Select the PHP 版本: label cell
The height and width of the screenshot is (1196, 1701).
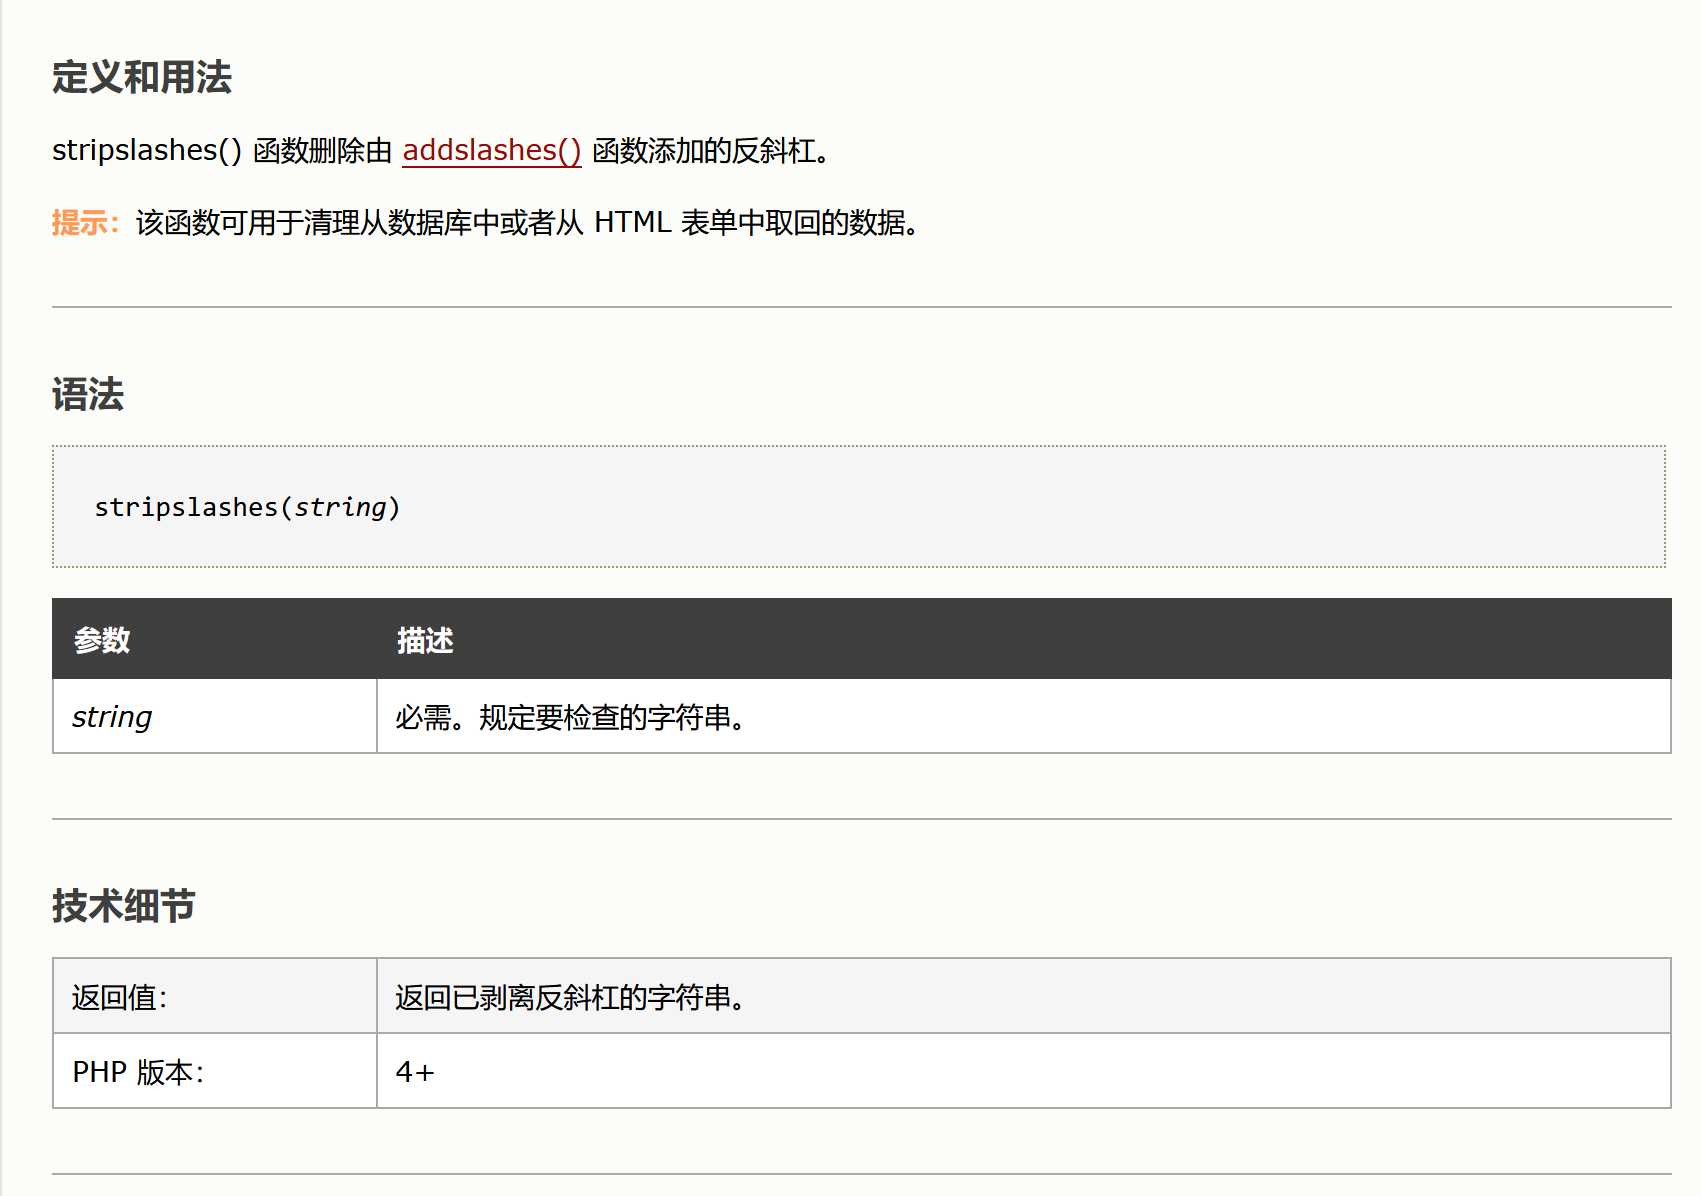215,1071
